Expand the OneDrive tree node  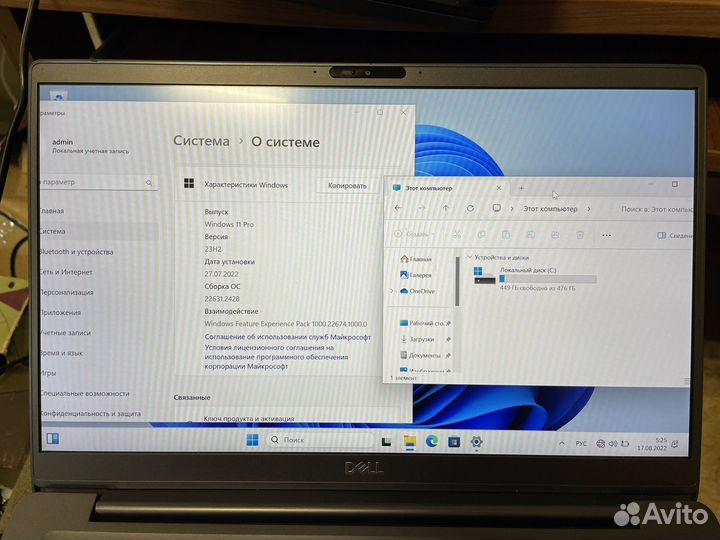(392, 291)
